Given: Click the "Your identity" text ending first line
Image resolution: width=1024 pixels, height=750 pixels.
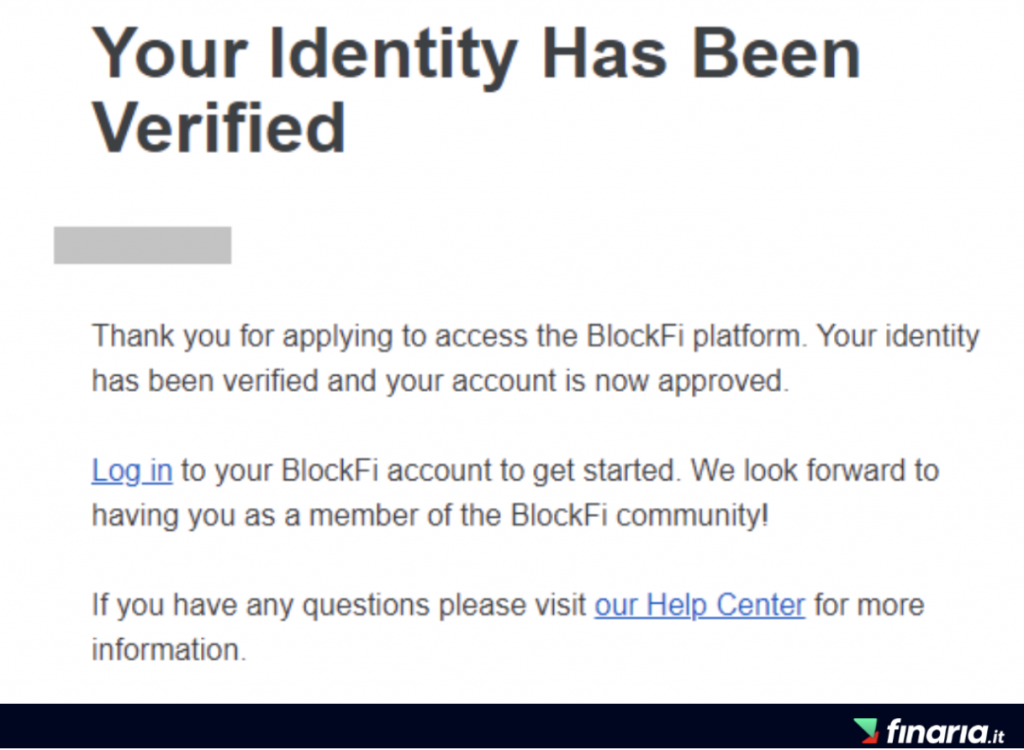Looking at the screenshot, I should (x=898, y=336).
